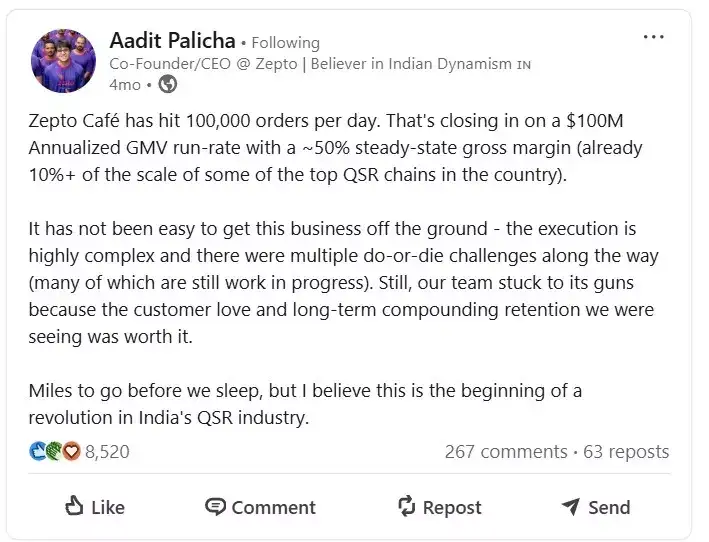This screenshot has height=542, width=709.
Task: Click the speech bubble Comment icon
Action: pos(215,506)
